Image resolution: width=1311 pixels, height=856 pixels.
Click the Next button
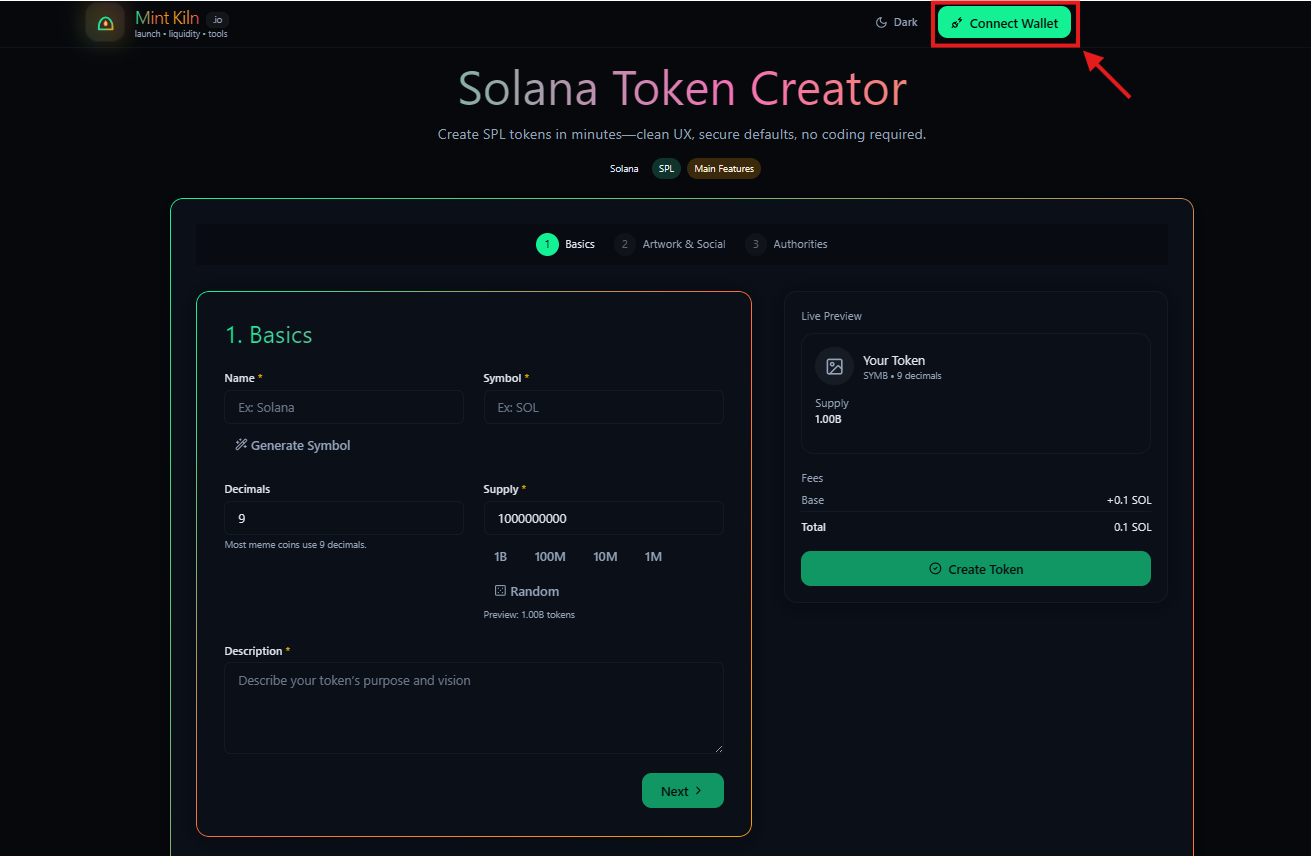click(682, 790)
